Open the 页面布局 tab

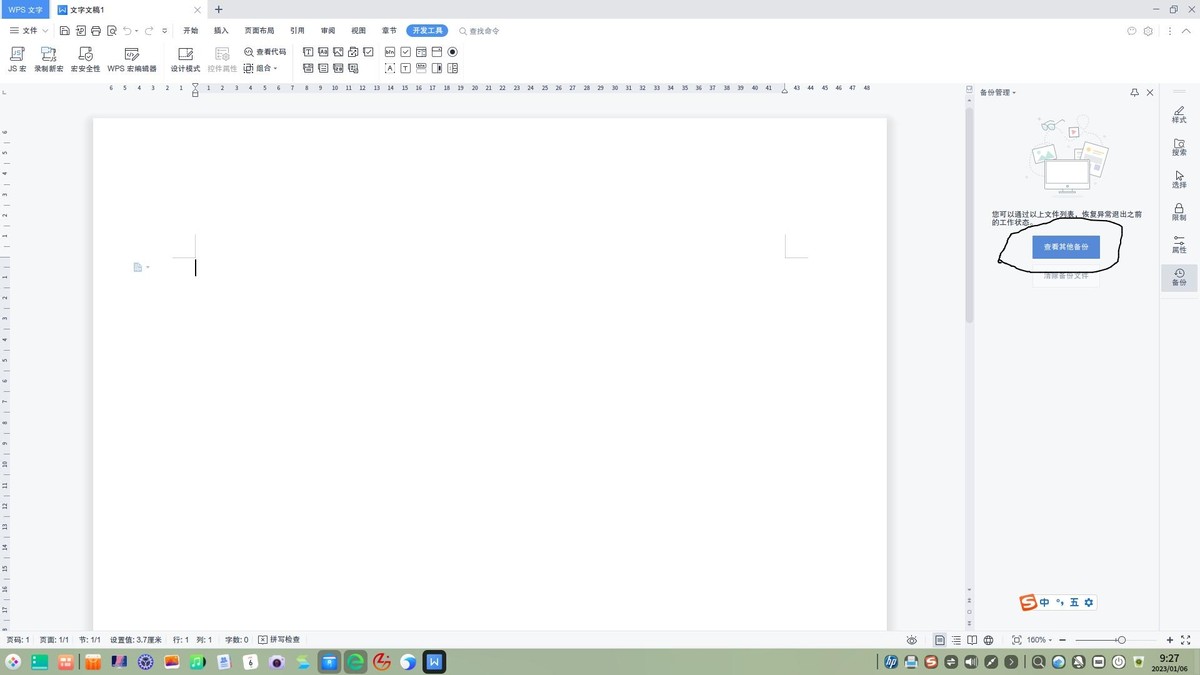(x=259, y=31)
